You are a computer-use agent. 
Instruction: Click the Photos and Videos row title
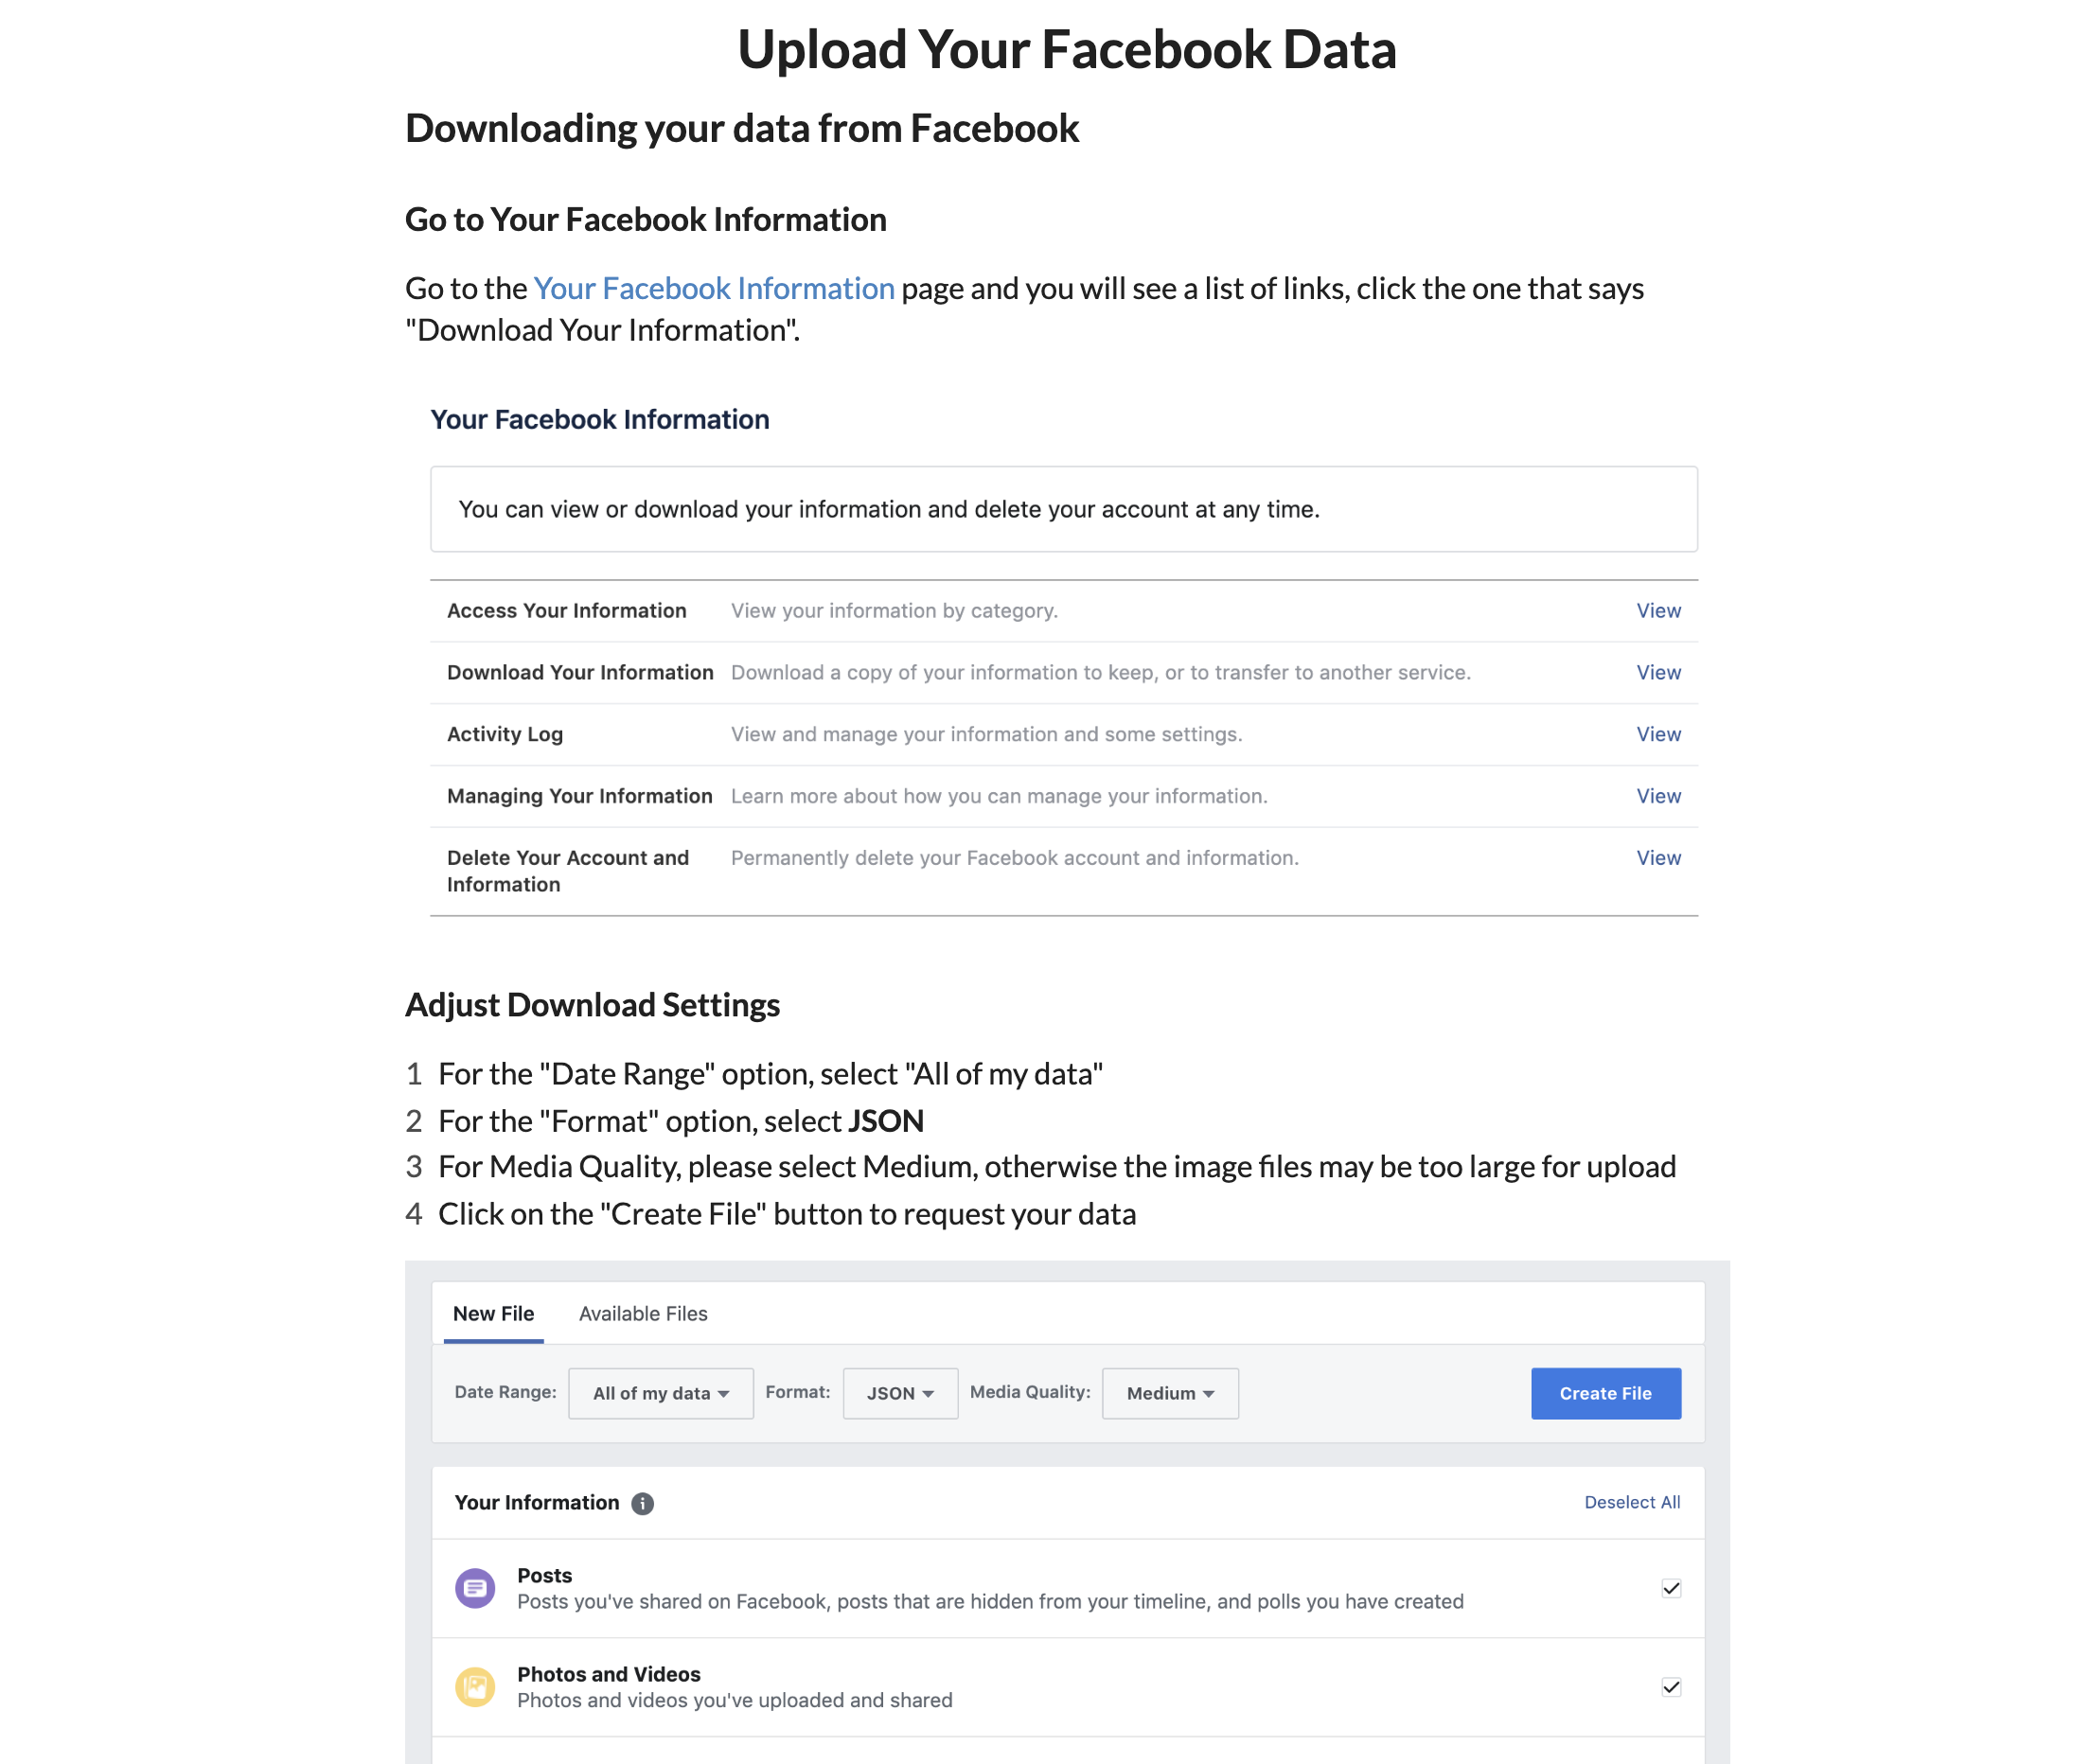(x=608, y=1674)
